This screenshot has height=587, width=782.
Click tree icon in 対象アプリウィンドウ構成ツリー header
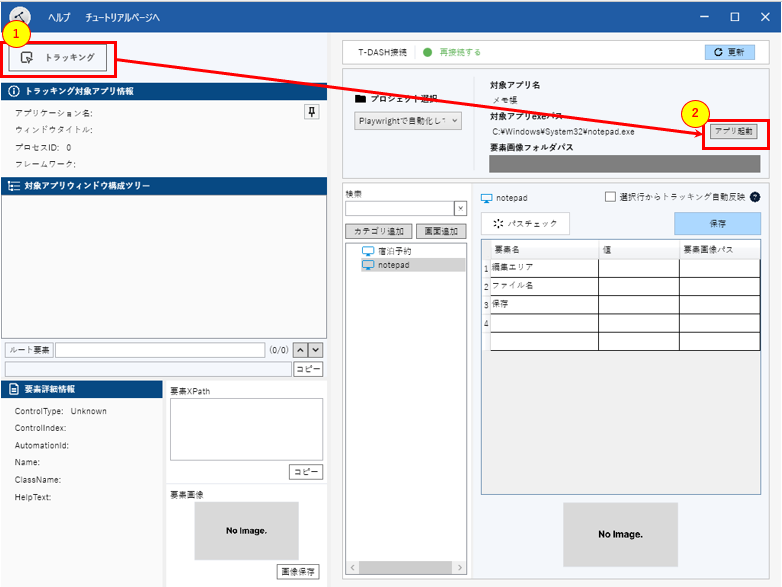click(14, 186)
